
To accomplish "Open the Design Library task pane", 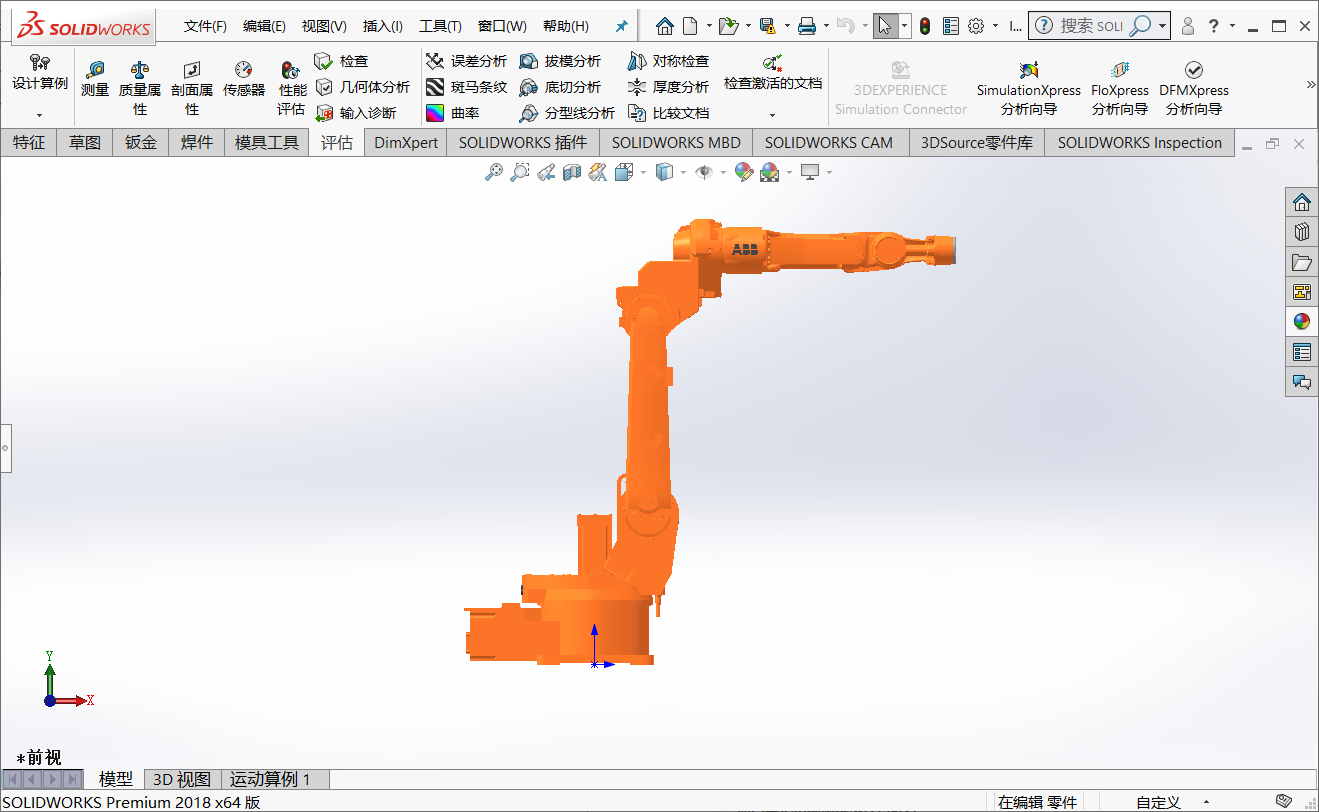I will point(1301,233).
